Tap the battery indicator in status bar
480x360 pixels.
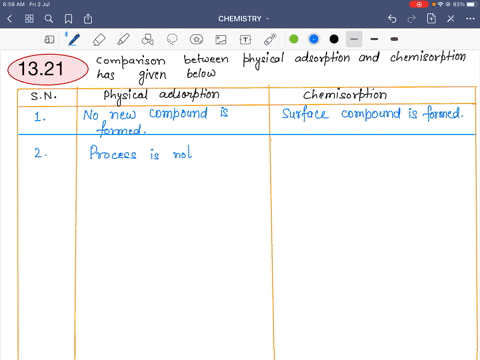(472, 4)
